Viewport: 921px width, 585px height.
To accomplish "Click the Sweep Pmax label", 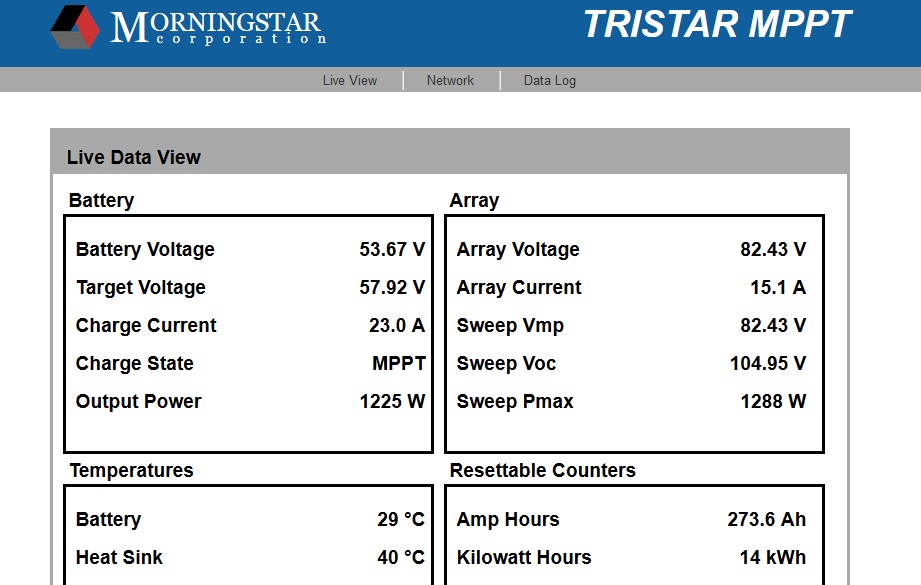I will coord(515,402).
